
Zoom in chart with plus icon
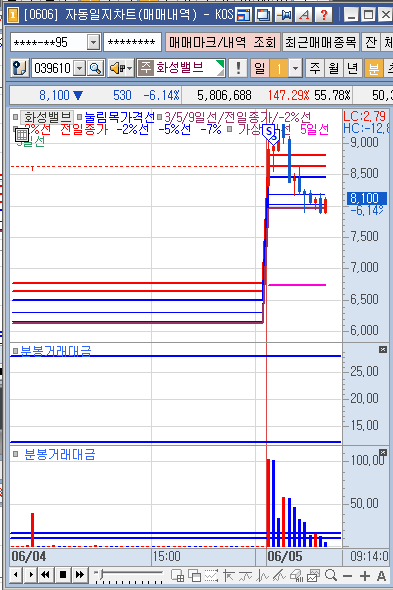[364, 576]
